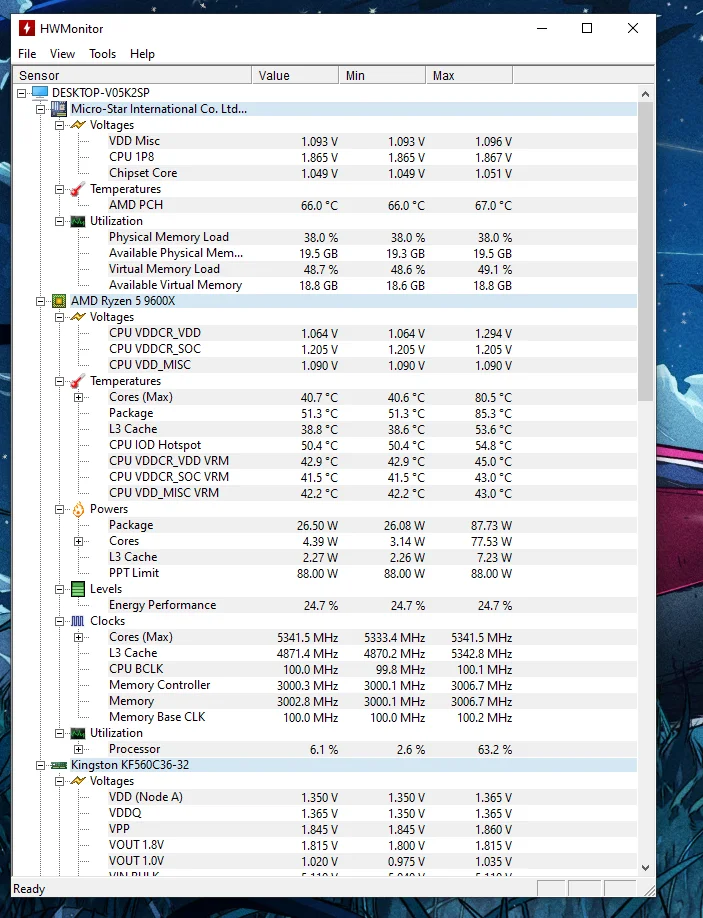Click the Ryzen Voltages lightning icon

[78, 317]
